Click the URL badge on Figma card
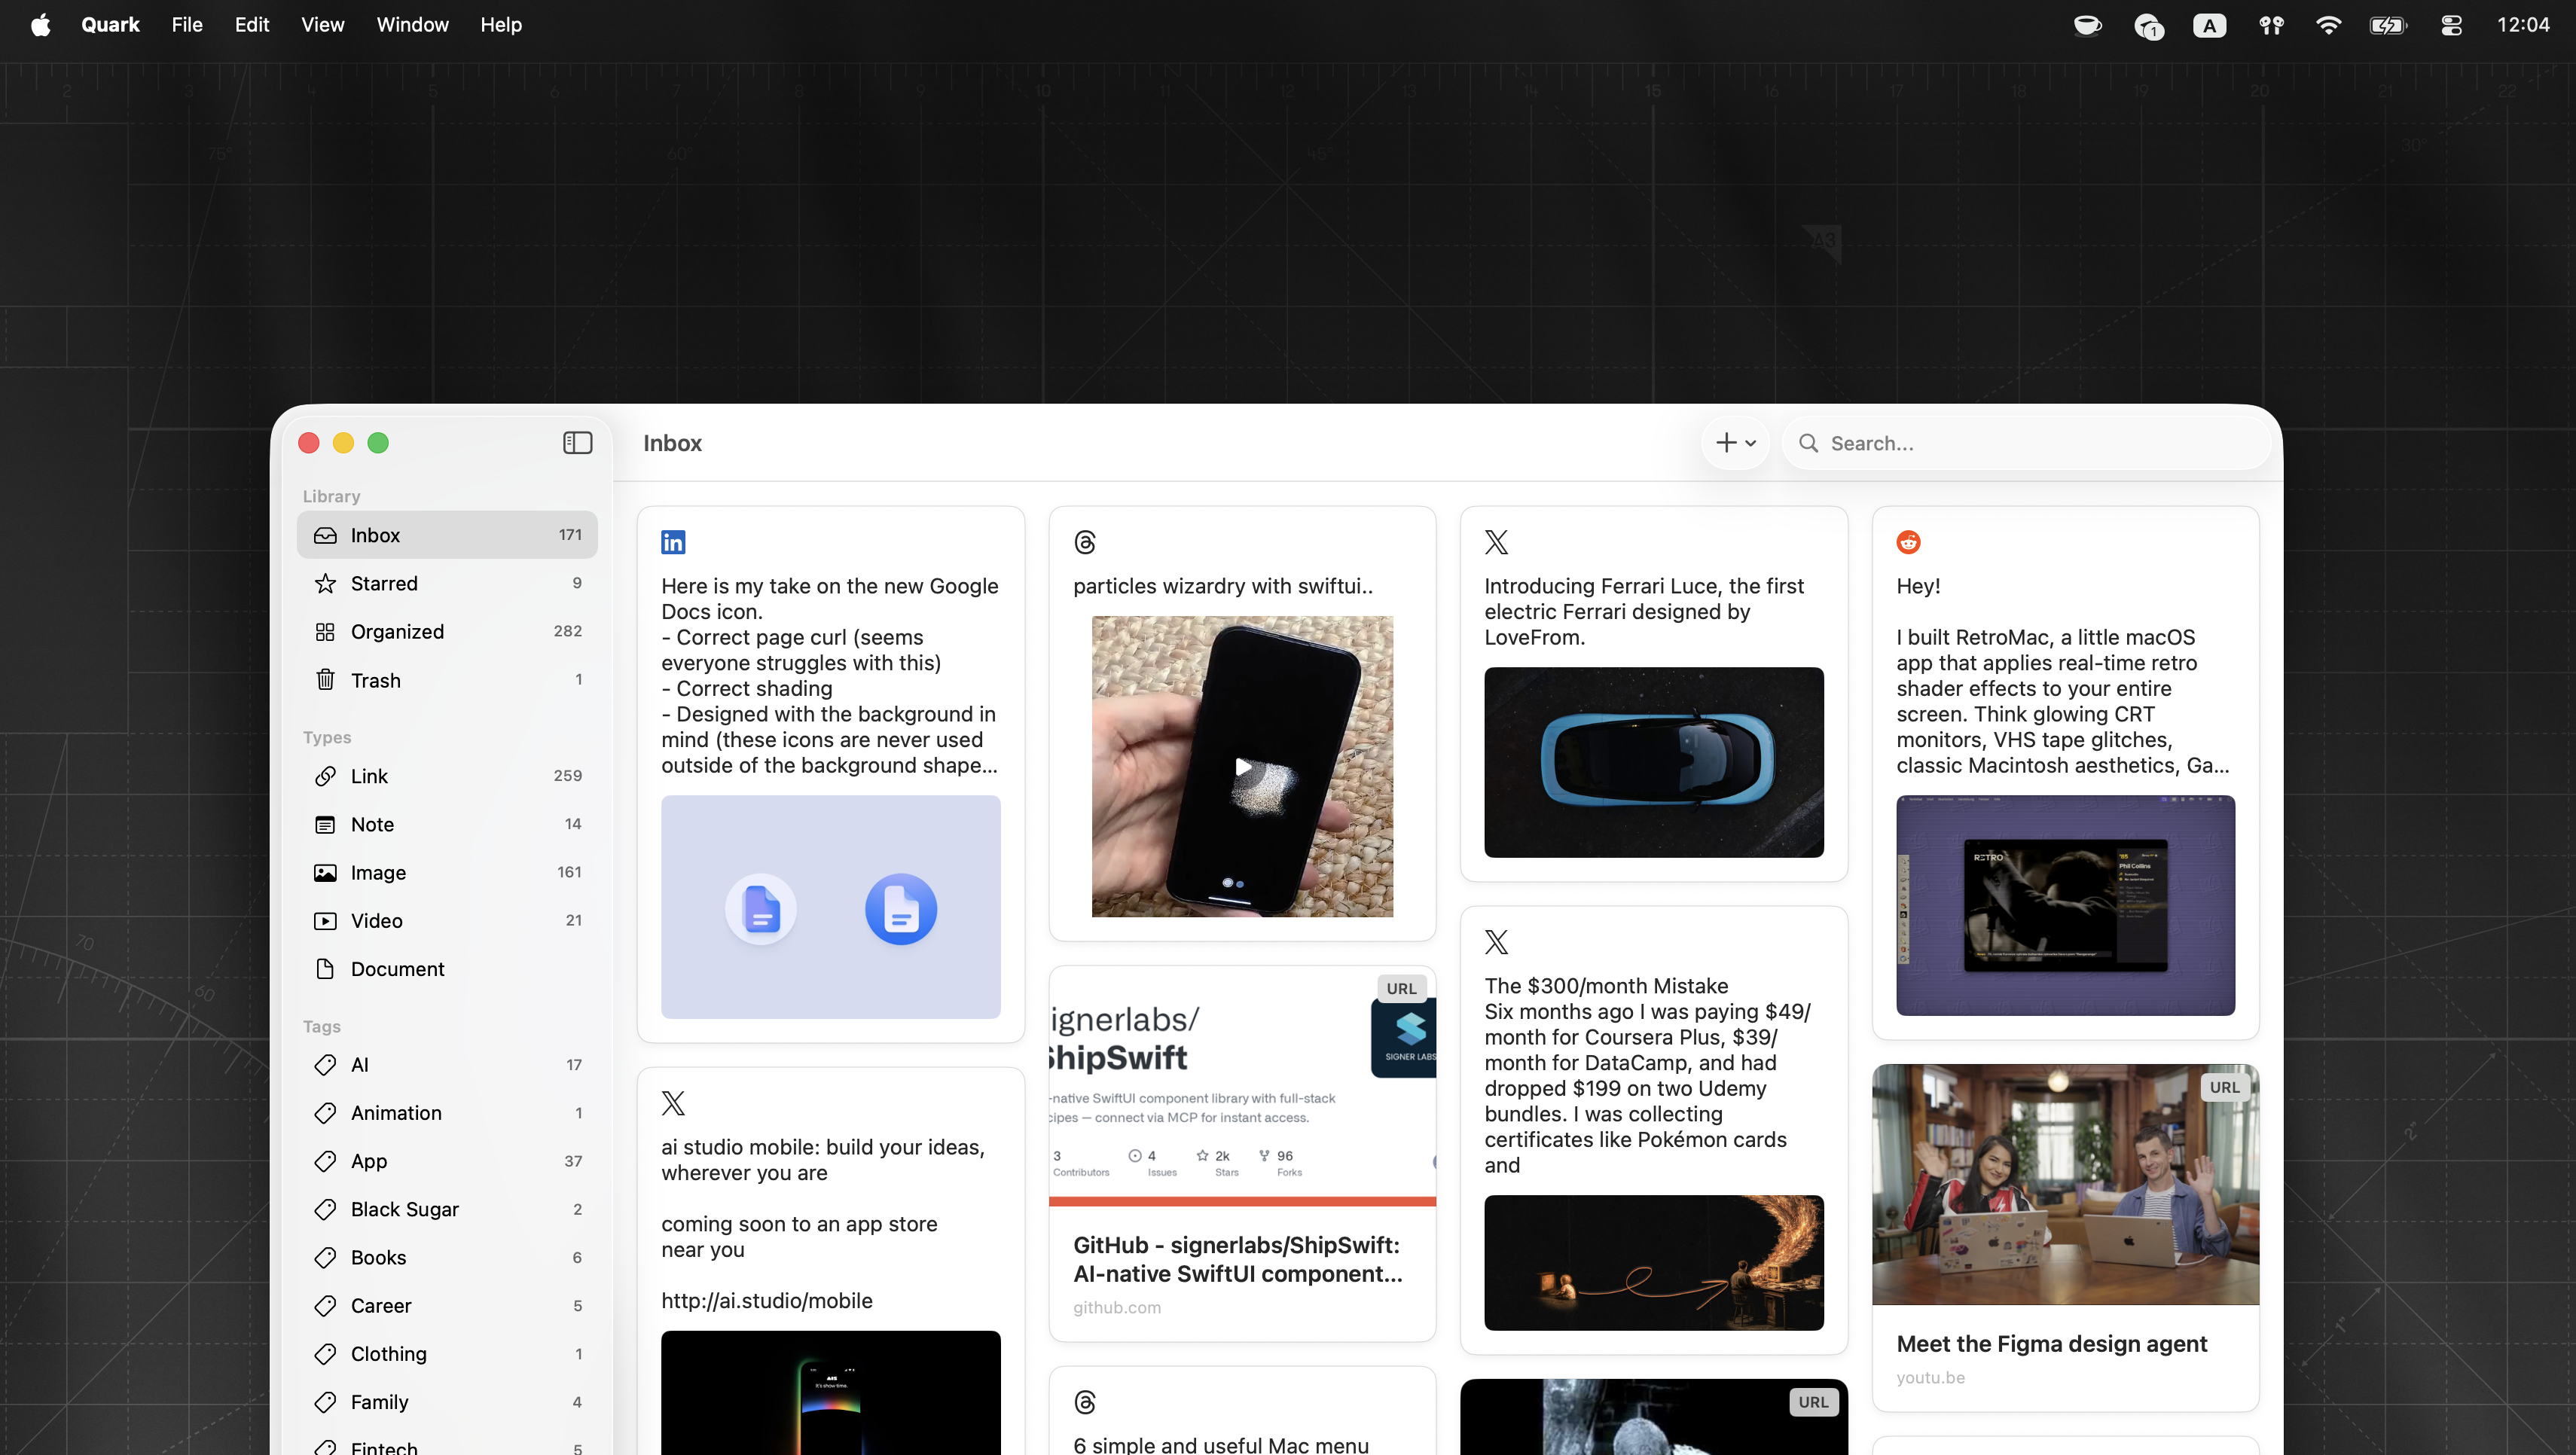 pos(2224,1087)
